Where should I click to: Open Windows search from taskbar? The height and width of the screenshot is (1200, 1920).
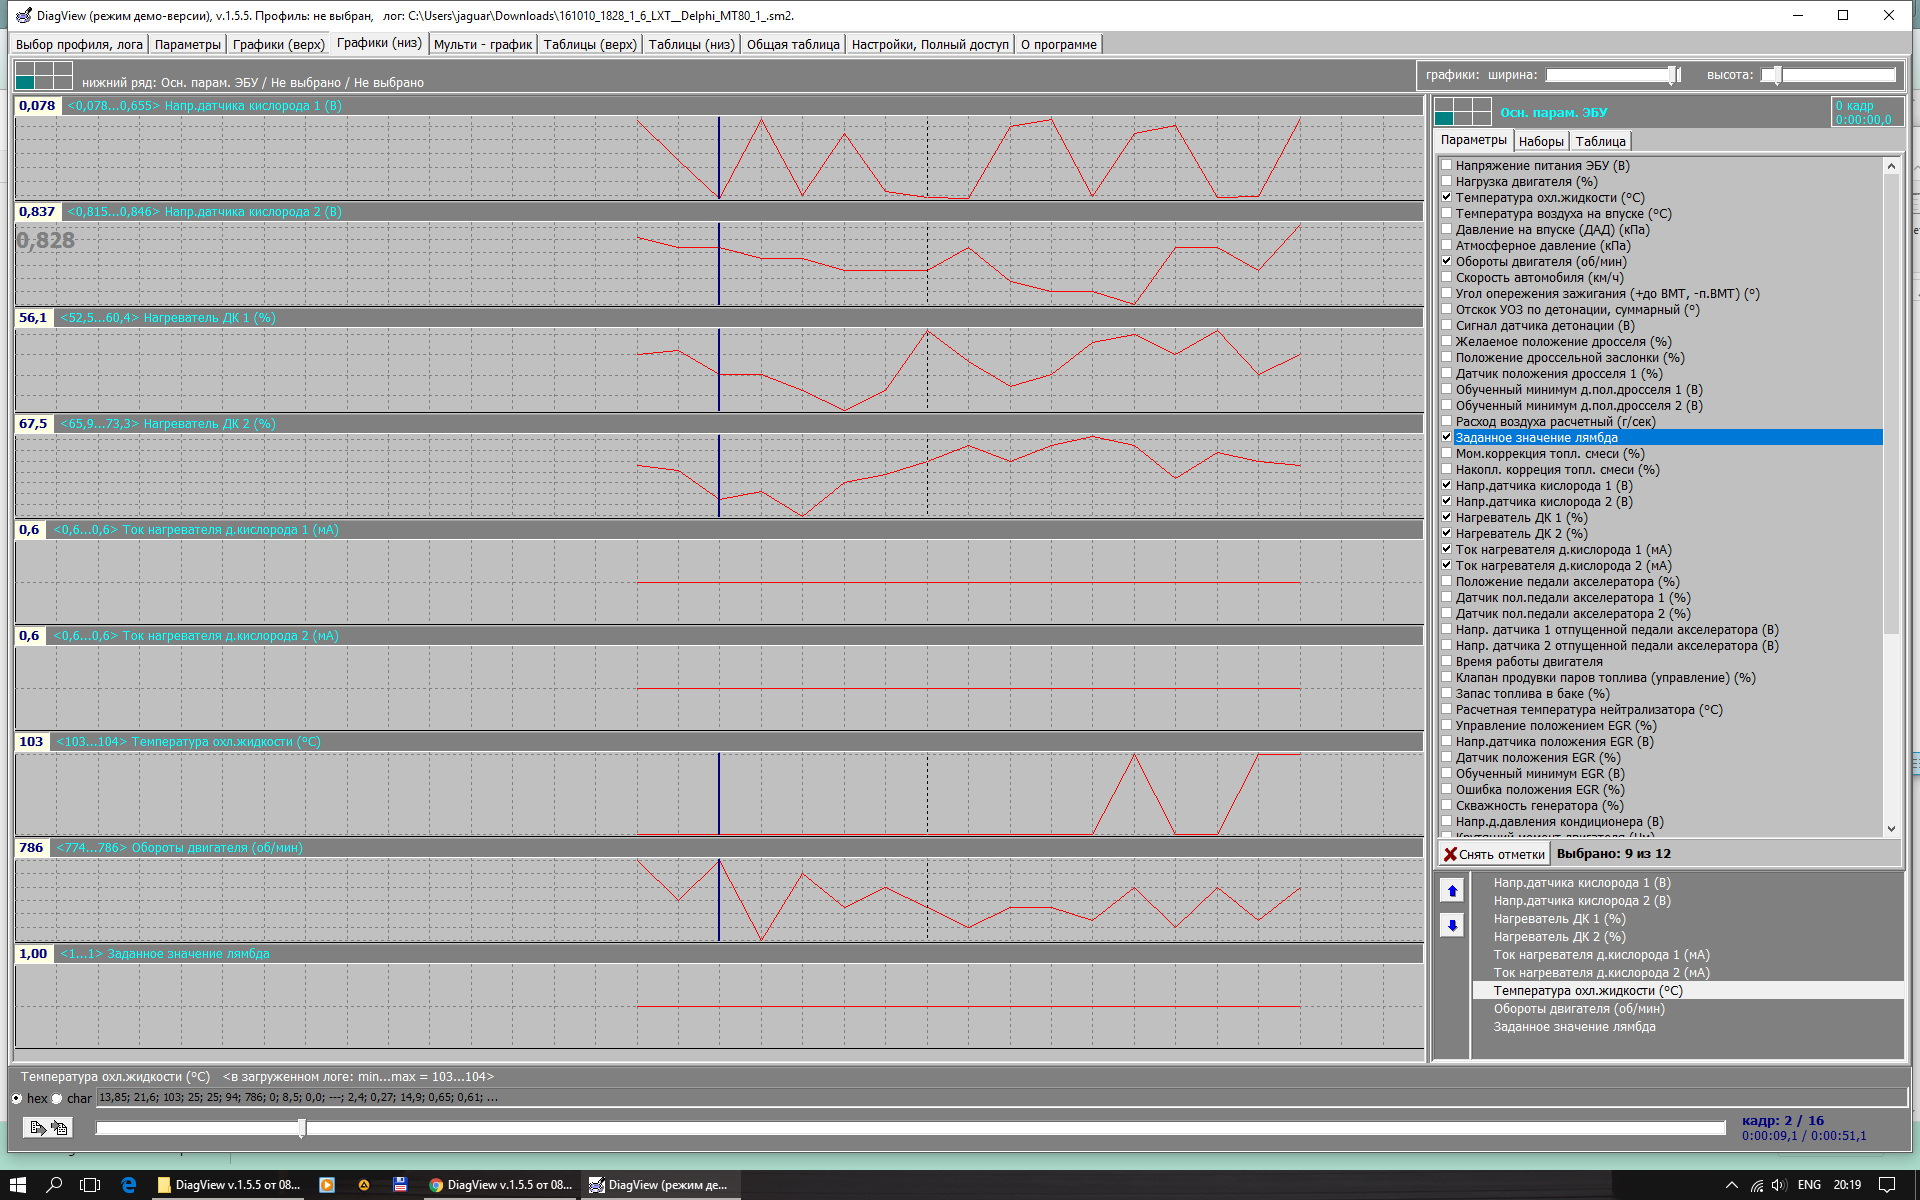[x=55, y=1185]
